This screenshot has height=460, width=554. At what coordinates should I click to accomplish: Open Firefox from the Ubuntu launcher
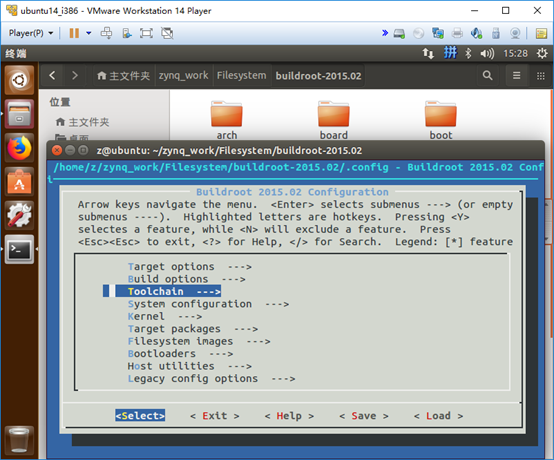pyautogui.click(x=19, y=148)
